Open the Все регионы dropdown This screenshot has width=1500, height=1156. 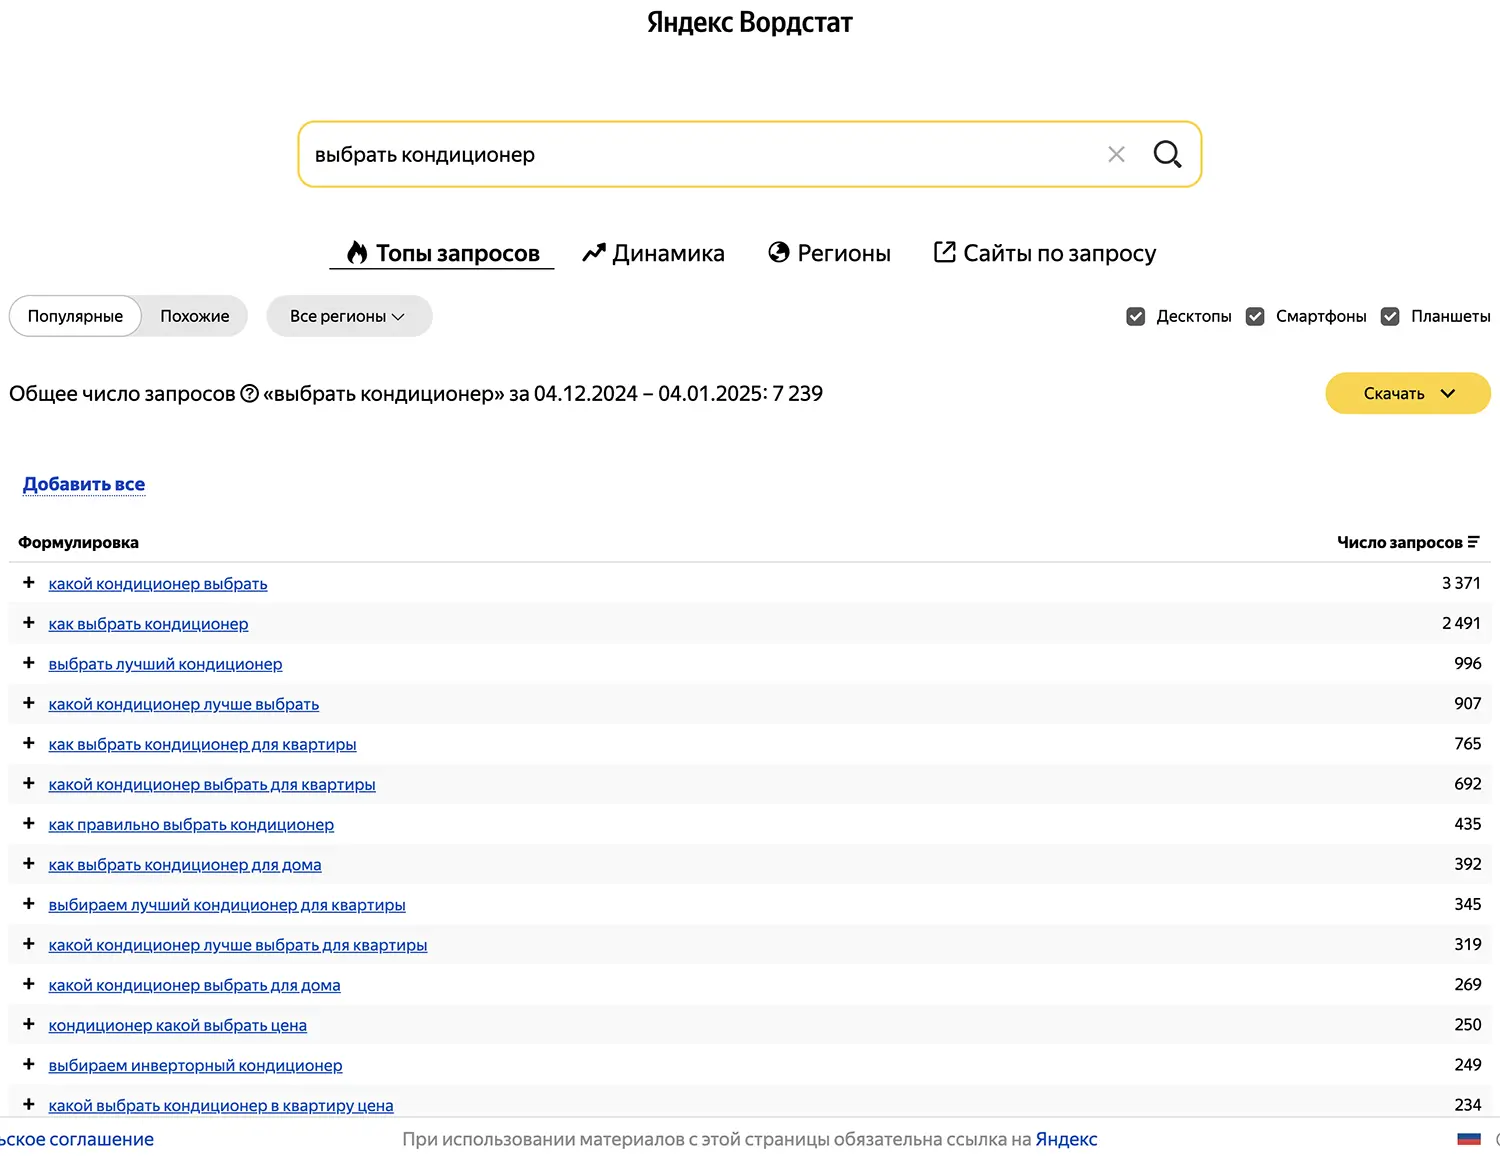(x=348, y=316)
